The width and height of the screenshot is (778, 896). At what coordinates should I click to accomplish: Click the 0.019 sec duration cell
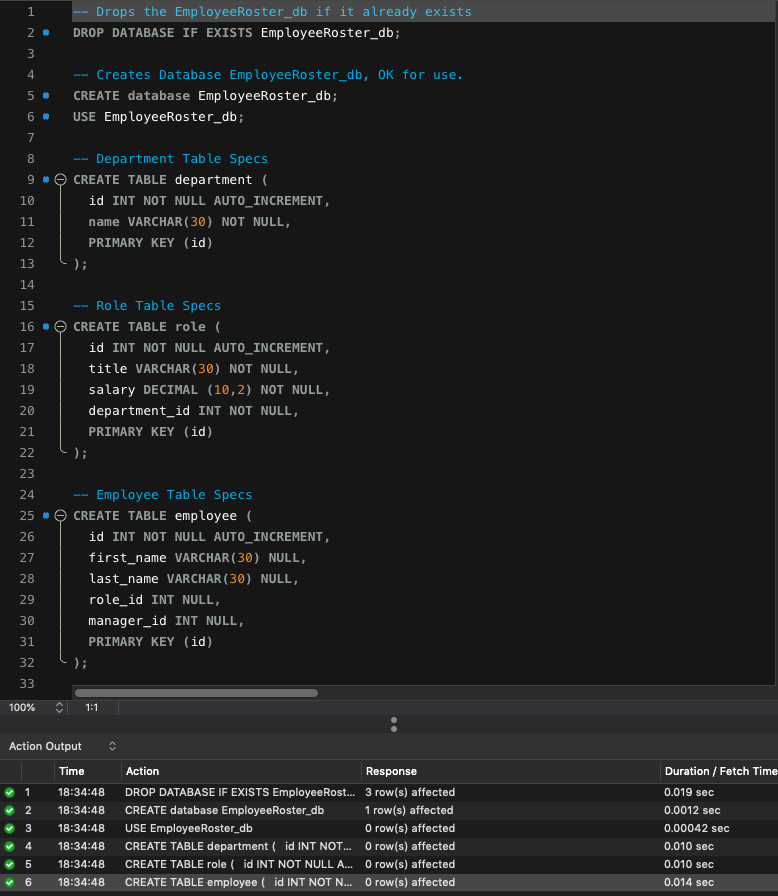[x=689, y=793]
